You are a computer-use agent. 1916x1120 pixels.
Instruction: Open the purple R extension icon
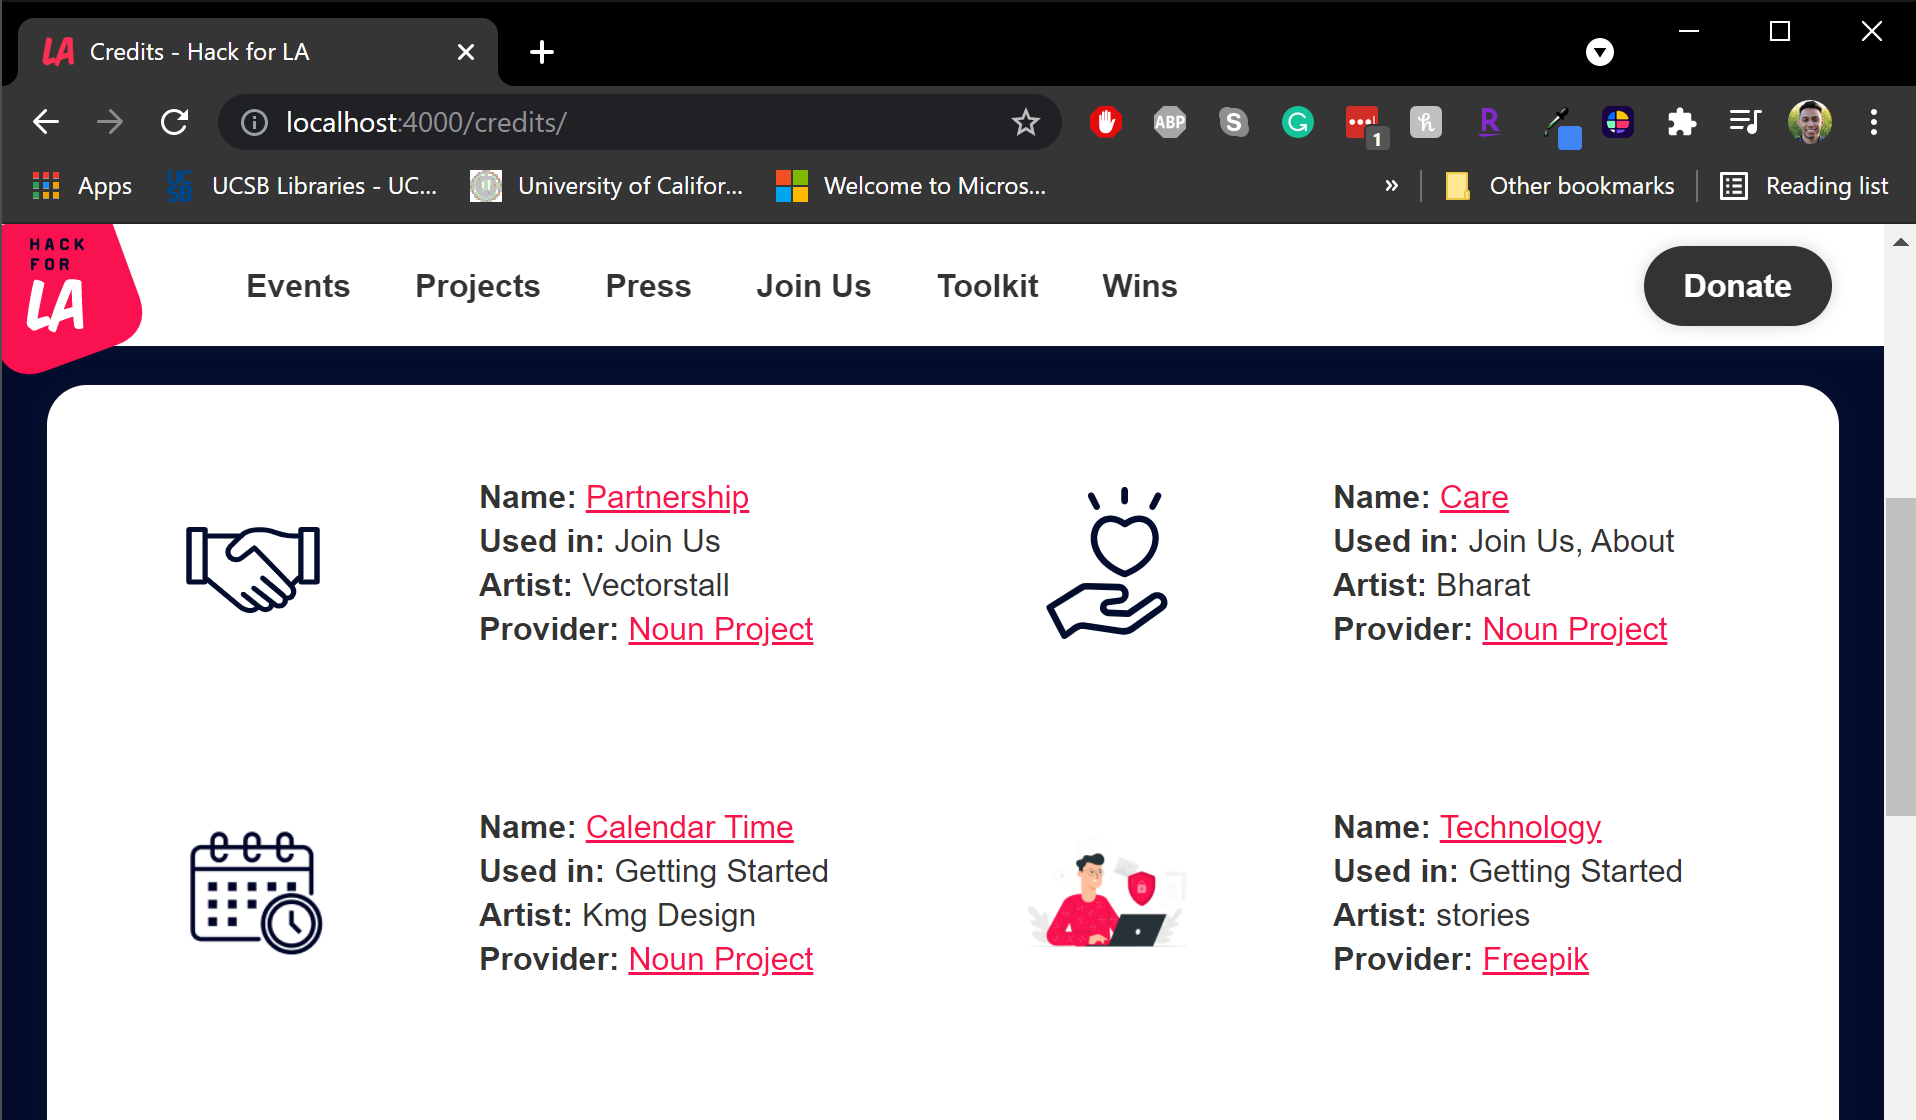[x=1489, y=122]
